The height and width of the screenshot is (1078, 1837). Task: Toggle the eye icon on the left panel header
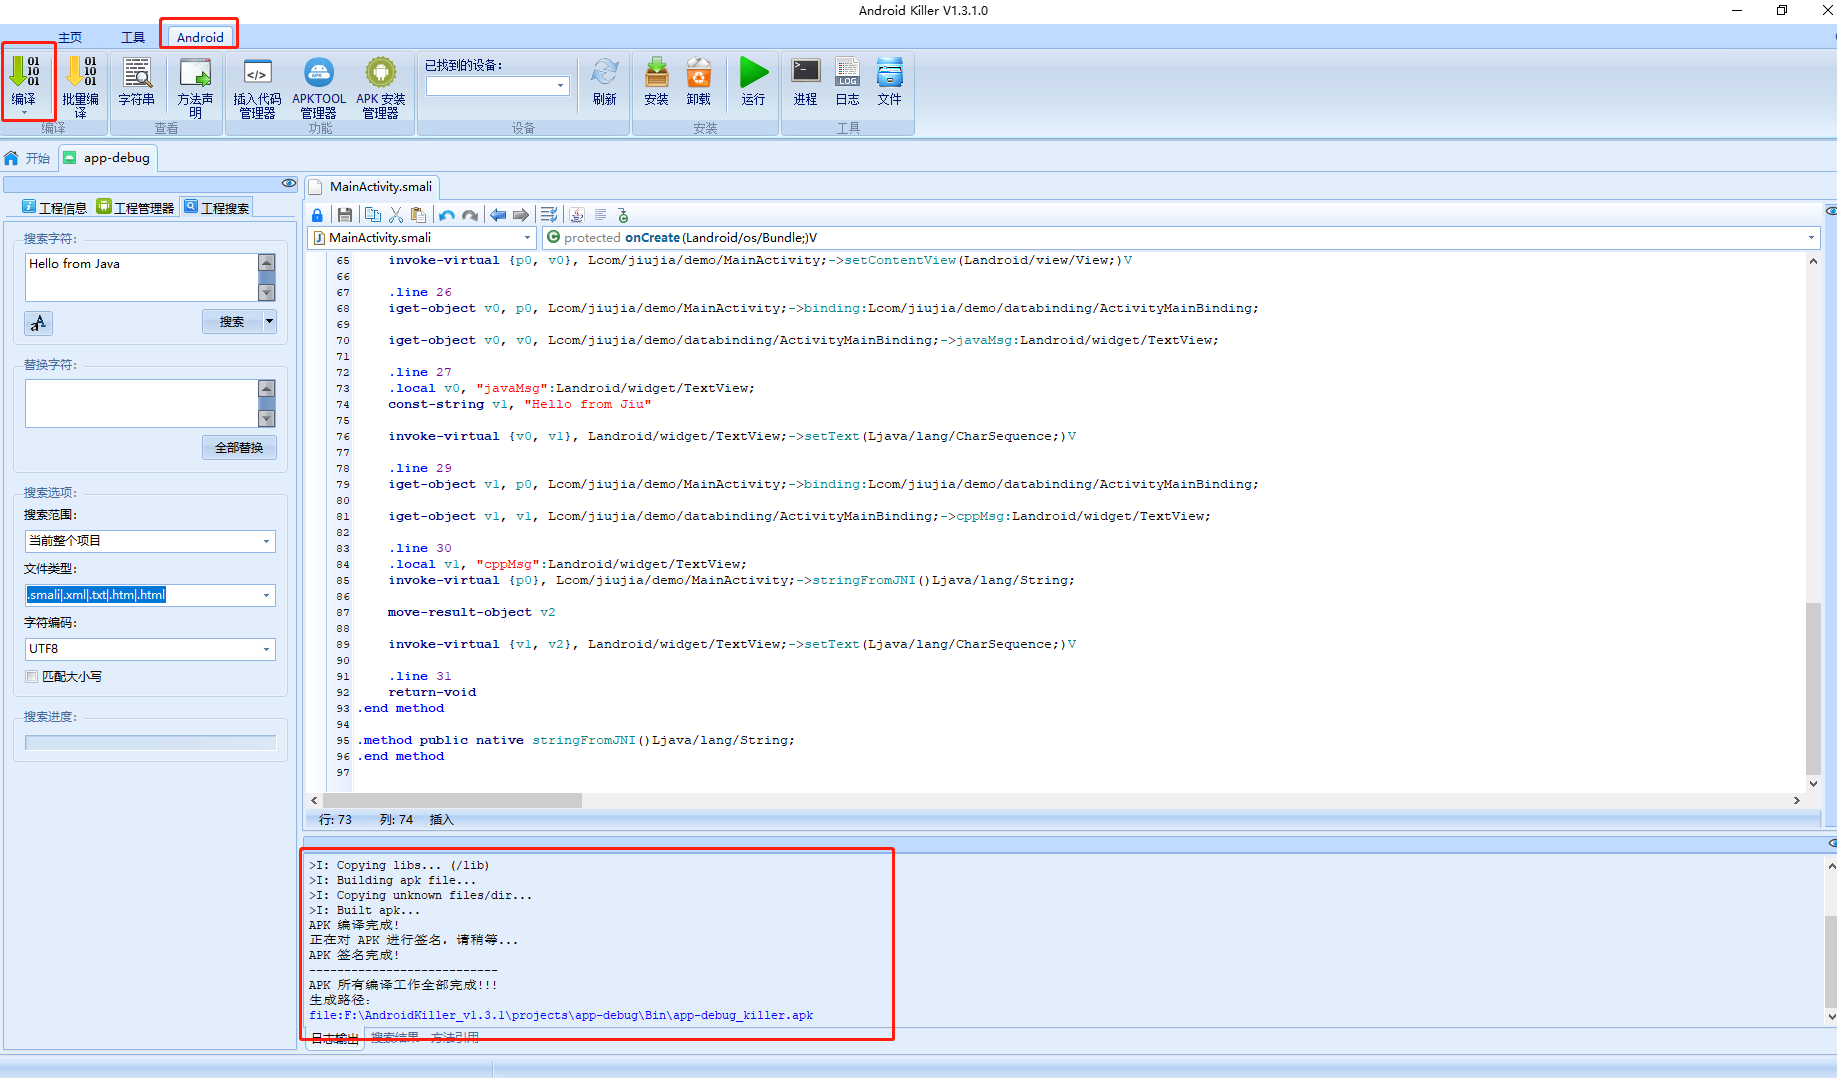point(289,183)
